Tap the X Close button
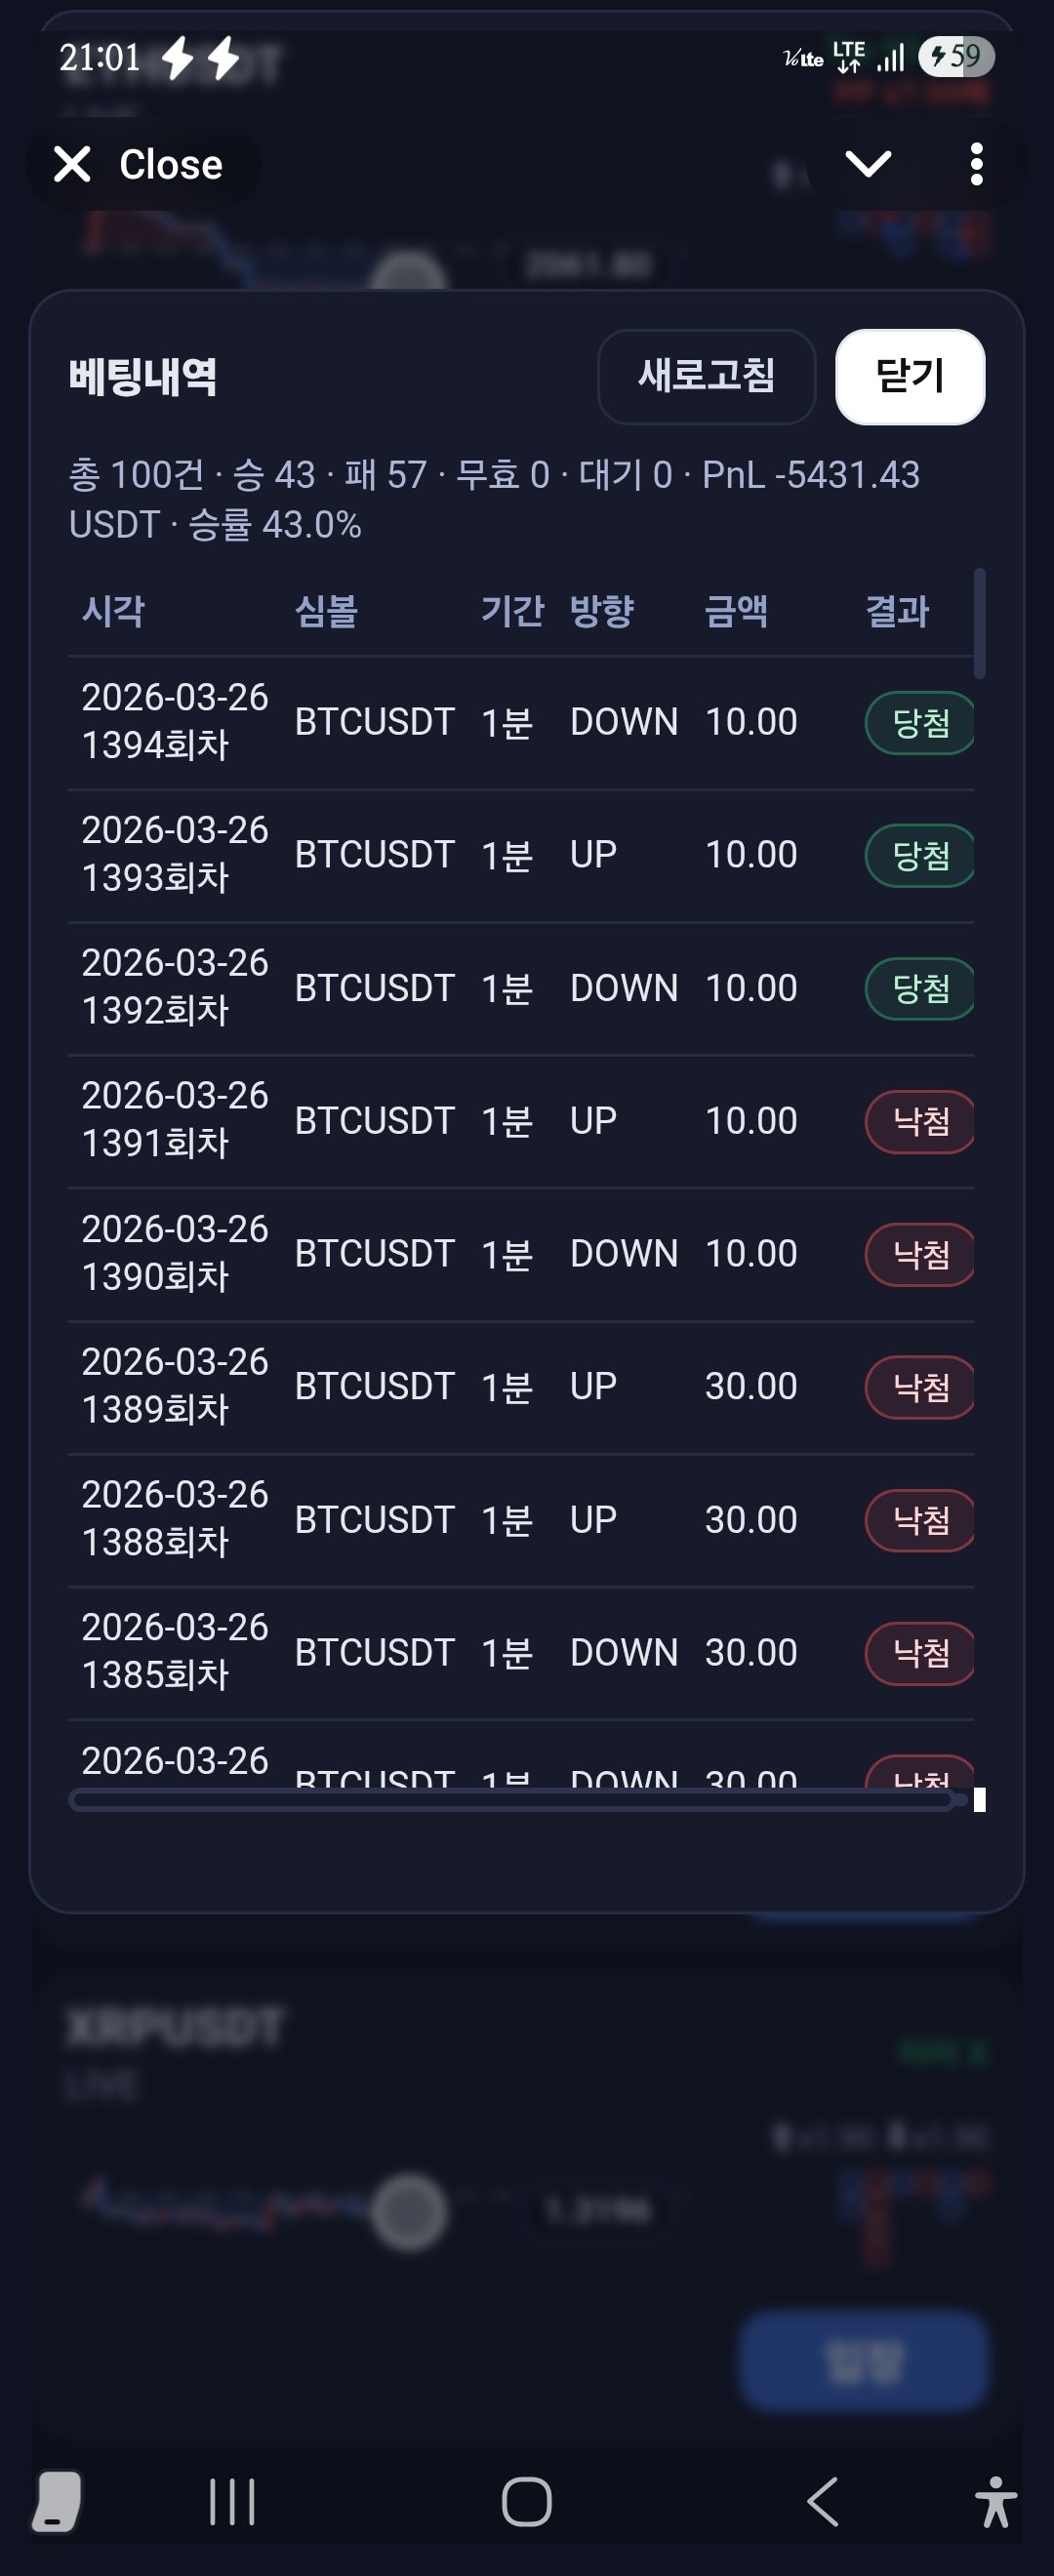Image resolution: width=1054 pixels, height=2576 pixels. pos(140,165)
